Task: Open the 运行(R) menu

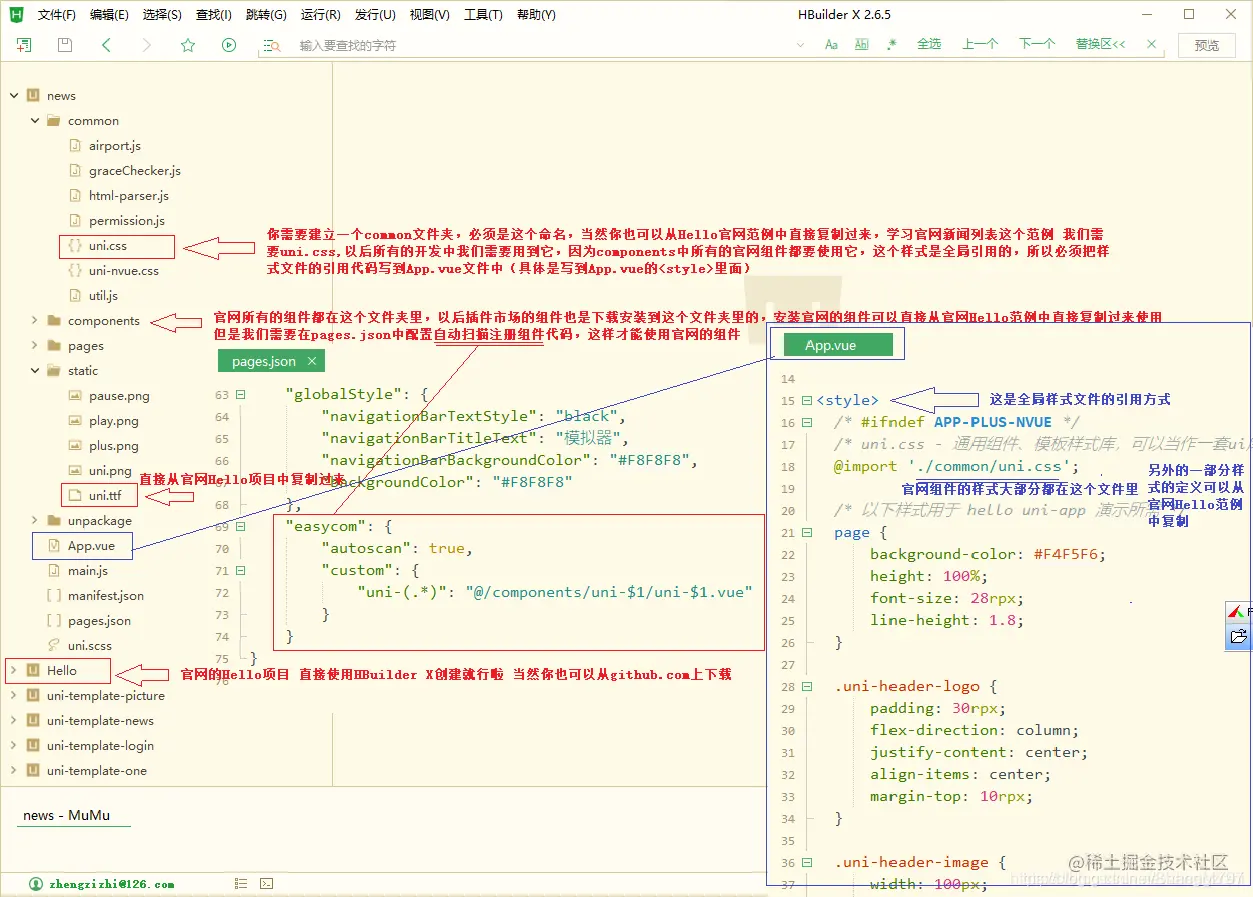Action: point(320,15)
